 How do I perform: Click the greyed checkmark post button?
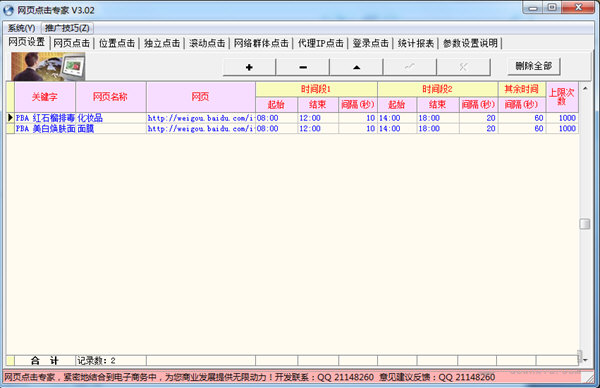coord(410,67)
